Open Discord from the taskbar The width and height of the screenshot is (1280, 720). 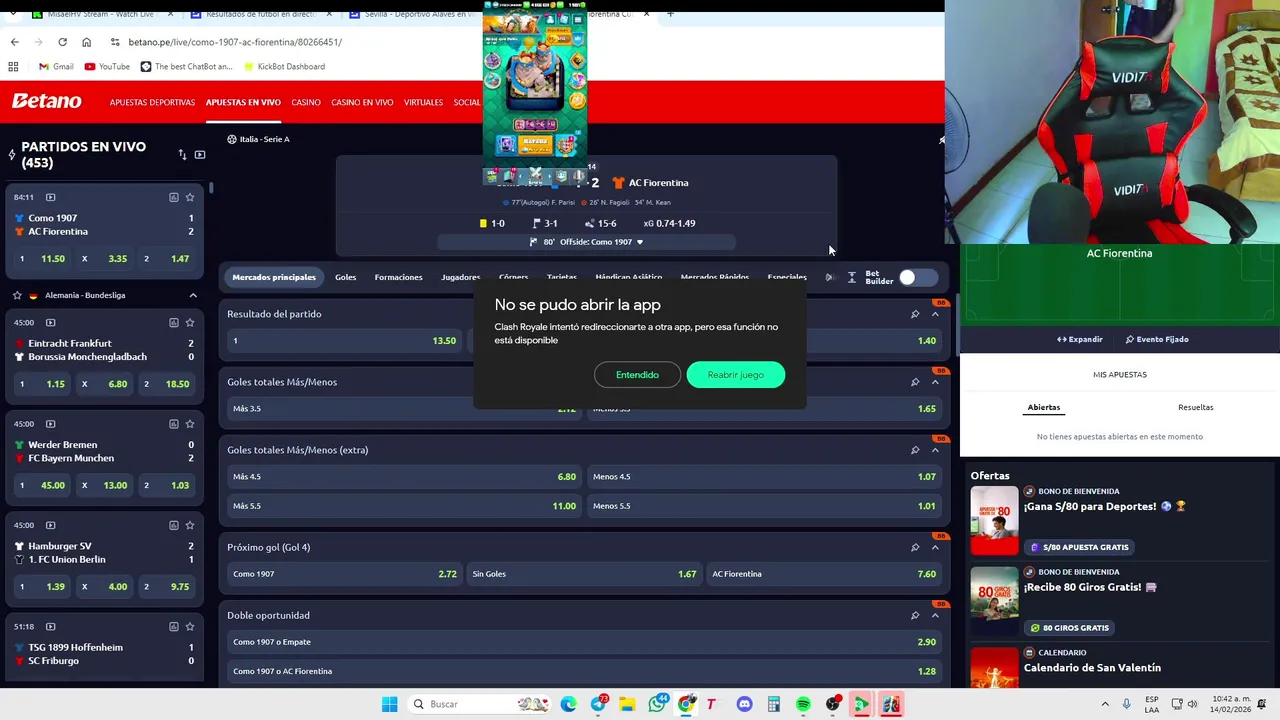(744, 704)
